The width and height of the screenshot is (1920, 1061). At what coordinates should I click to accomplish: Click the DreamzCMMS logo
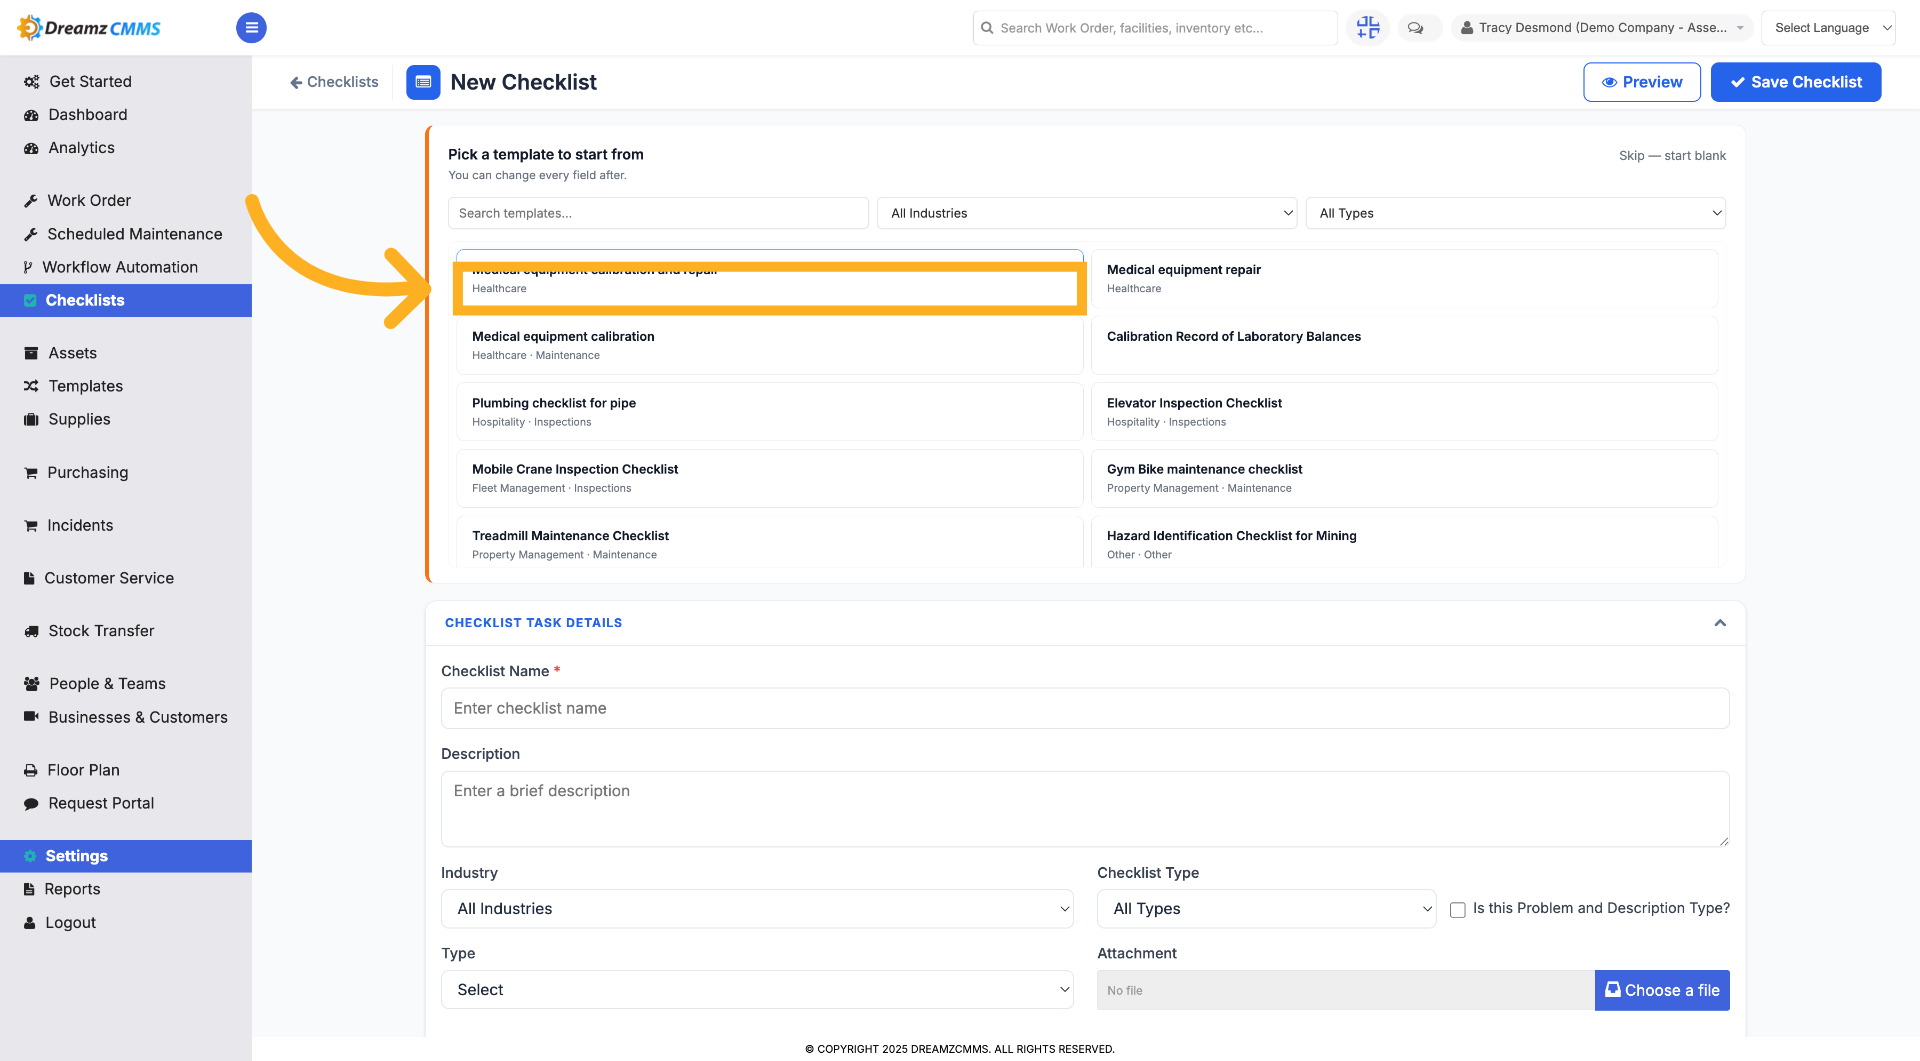(89, 28)
